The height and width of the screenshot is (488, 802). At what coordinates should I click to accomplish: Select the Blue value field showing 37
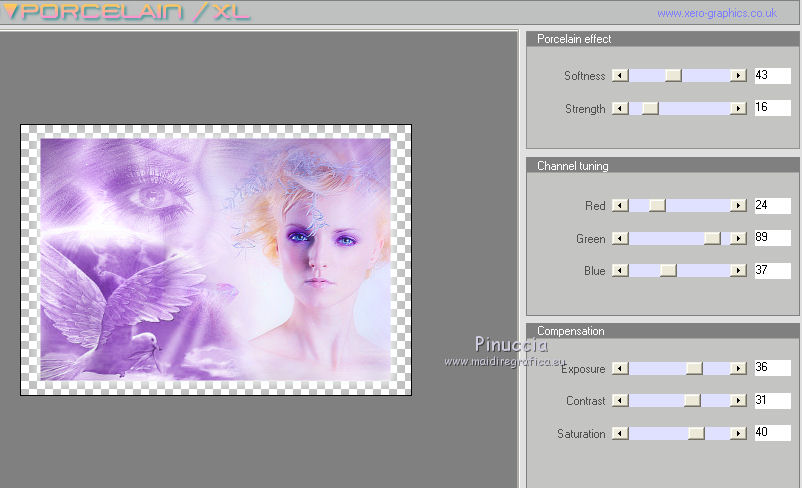[773, 270]
